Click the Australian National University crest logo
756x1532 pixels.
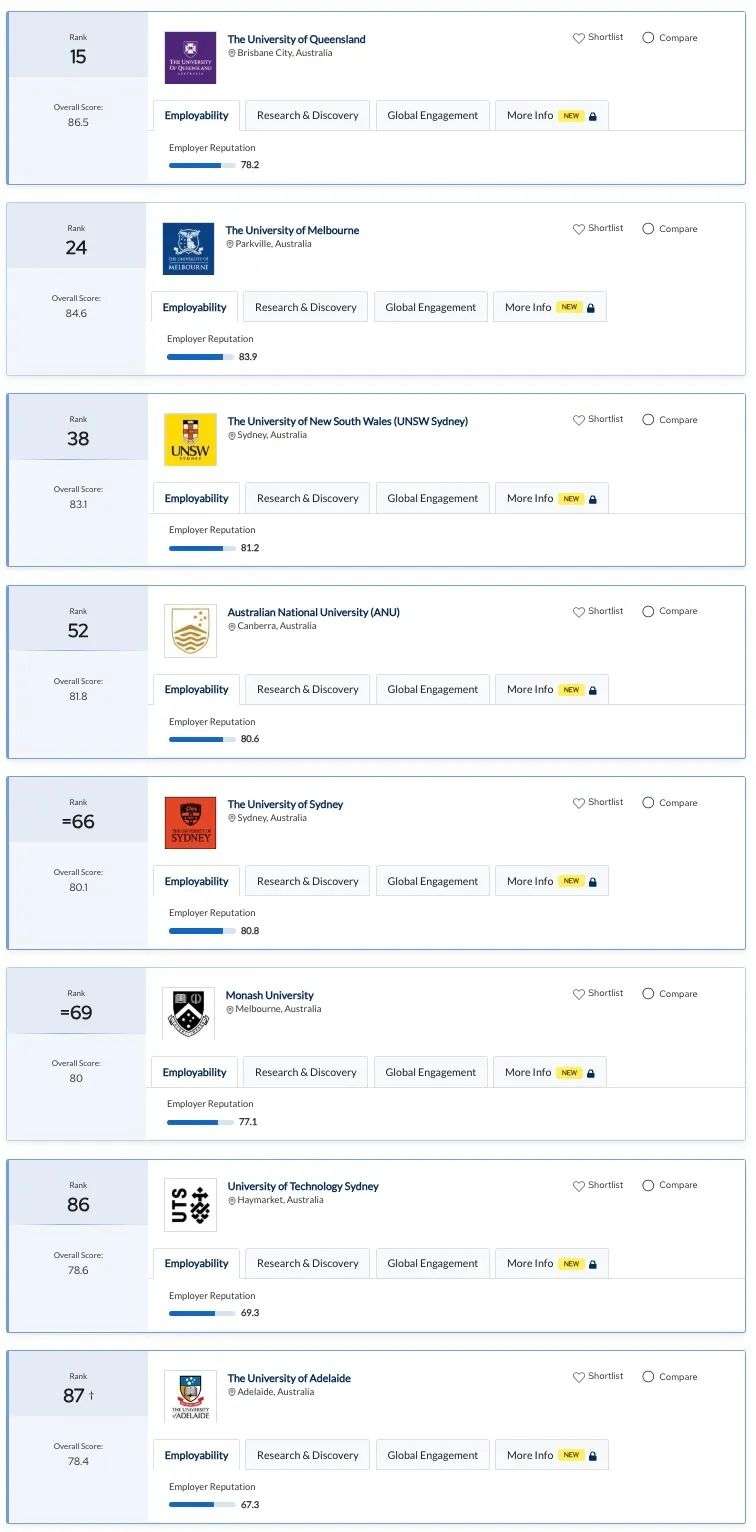pos(190,631)
